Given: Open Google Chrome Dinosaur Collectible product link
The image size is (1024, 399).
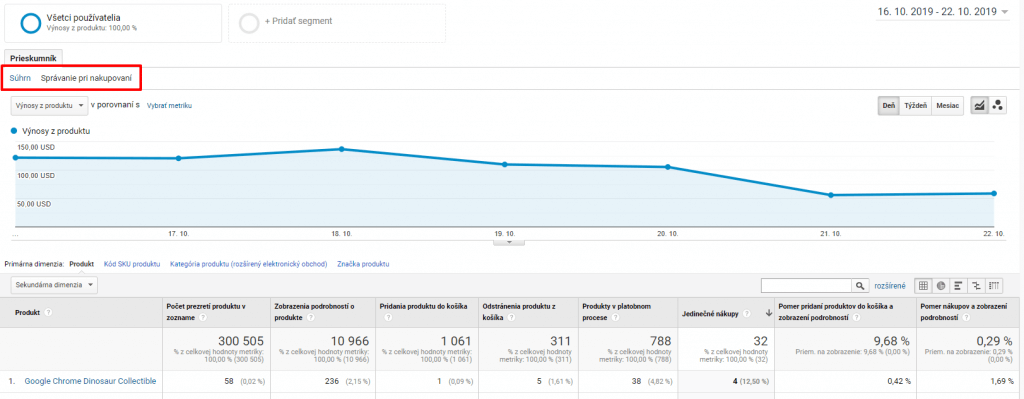Looking at the screenshot, I should (90, 381).
